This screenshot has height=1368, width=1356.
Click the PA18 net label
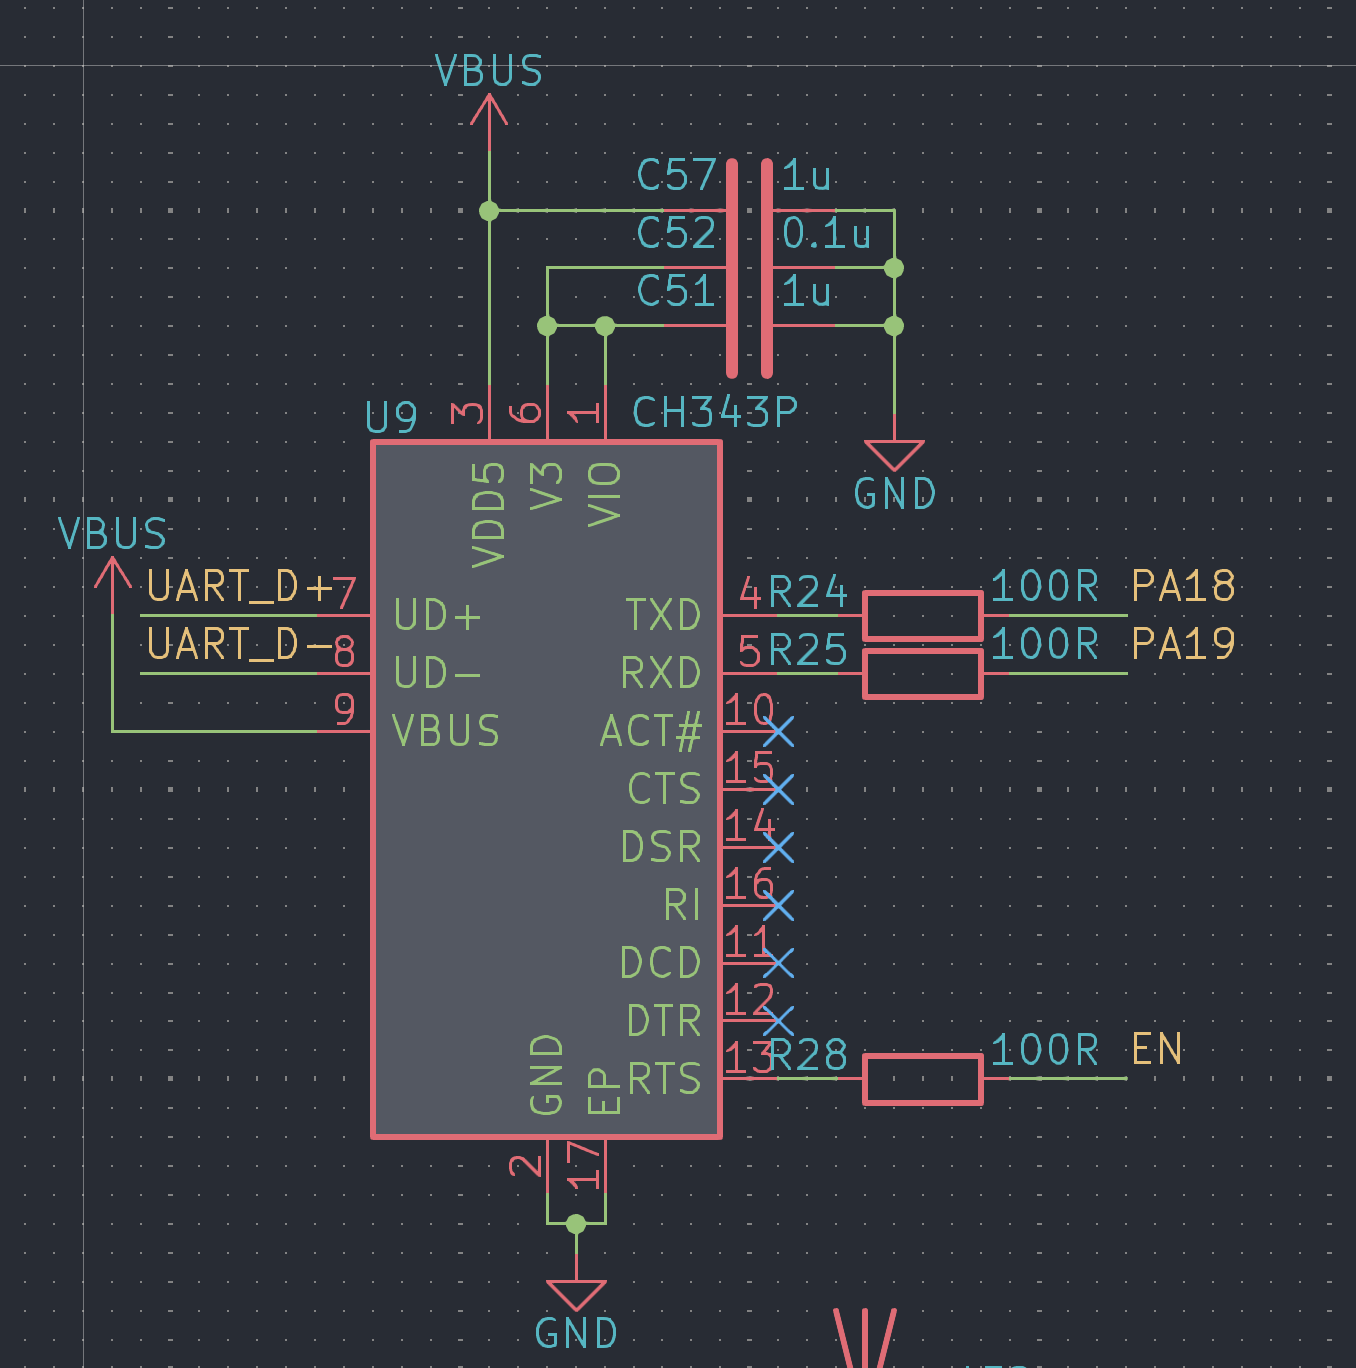[1183, 587]
